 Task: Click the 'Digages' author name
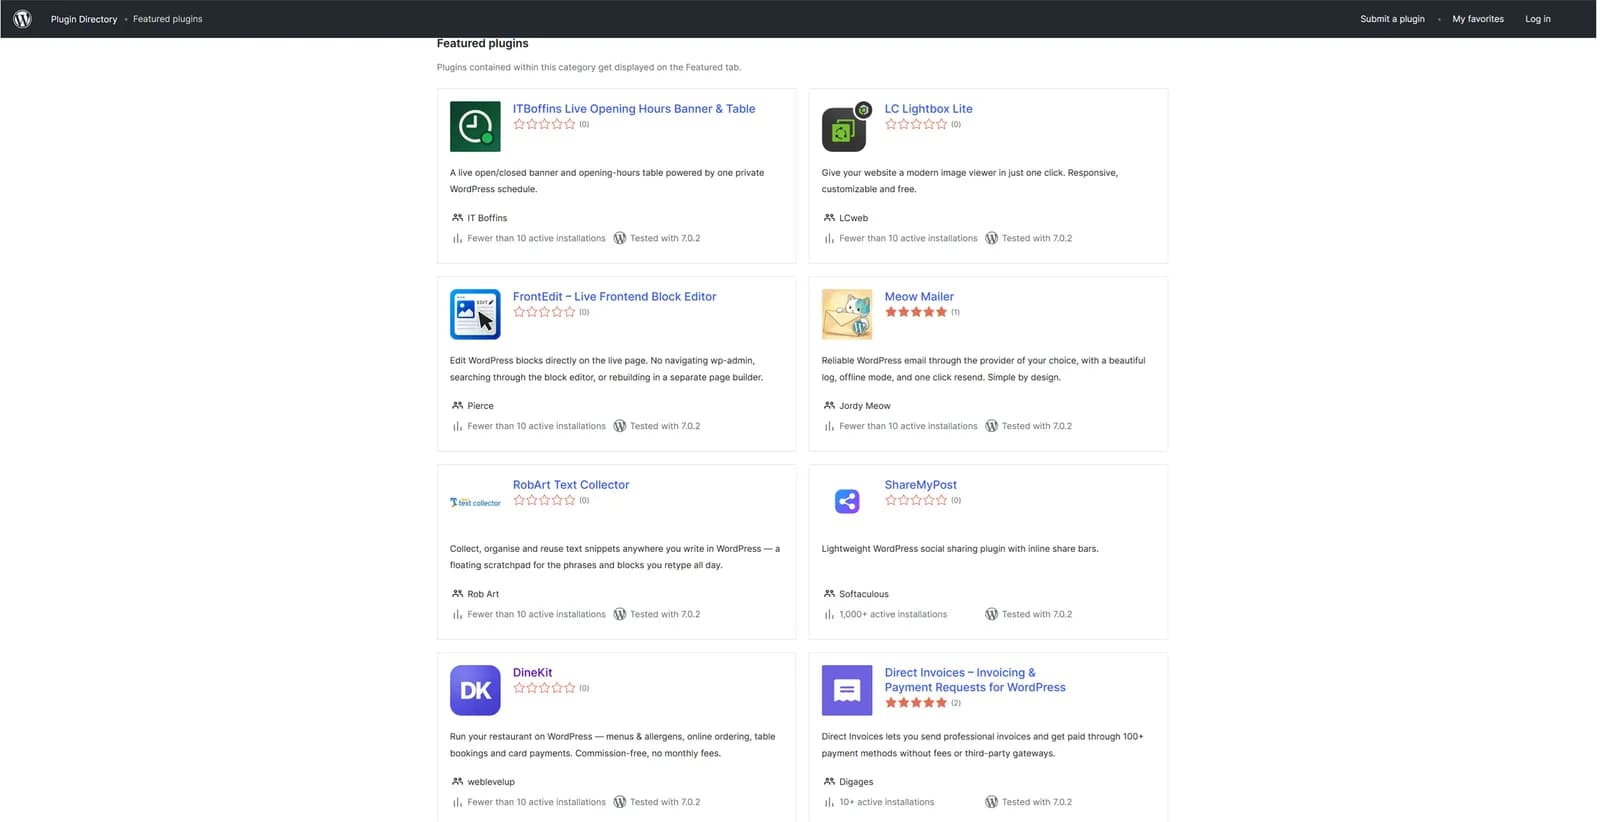click(856, 782)
